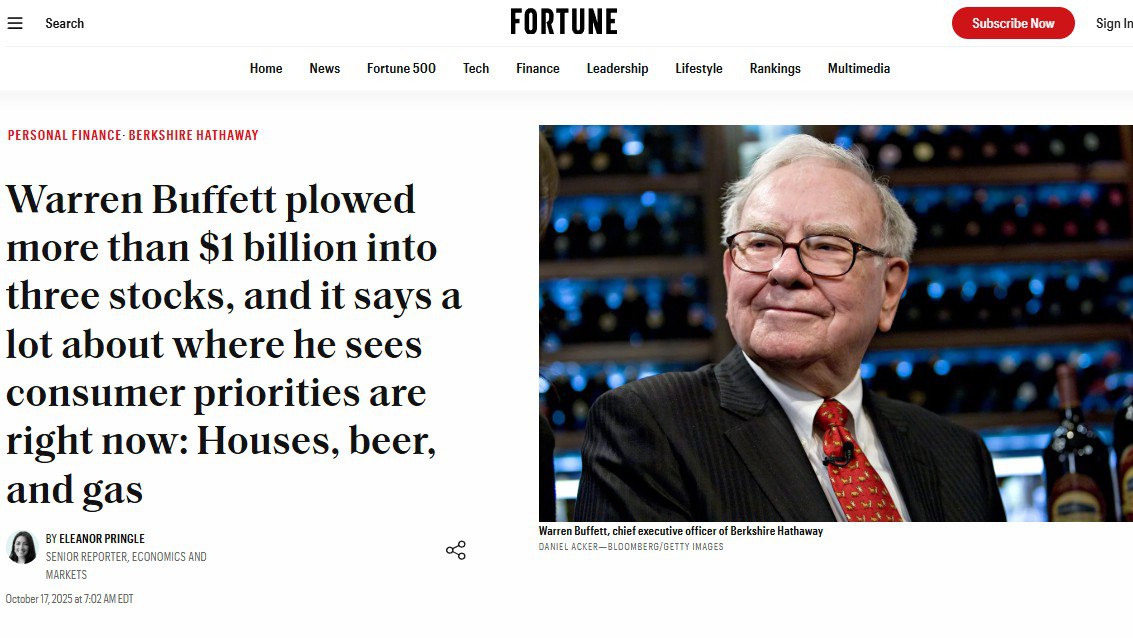Go to the Multimedia section
Image resolution: width=1133 pixels, height=638 pixels.
tap(859, 69)
